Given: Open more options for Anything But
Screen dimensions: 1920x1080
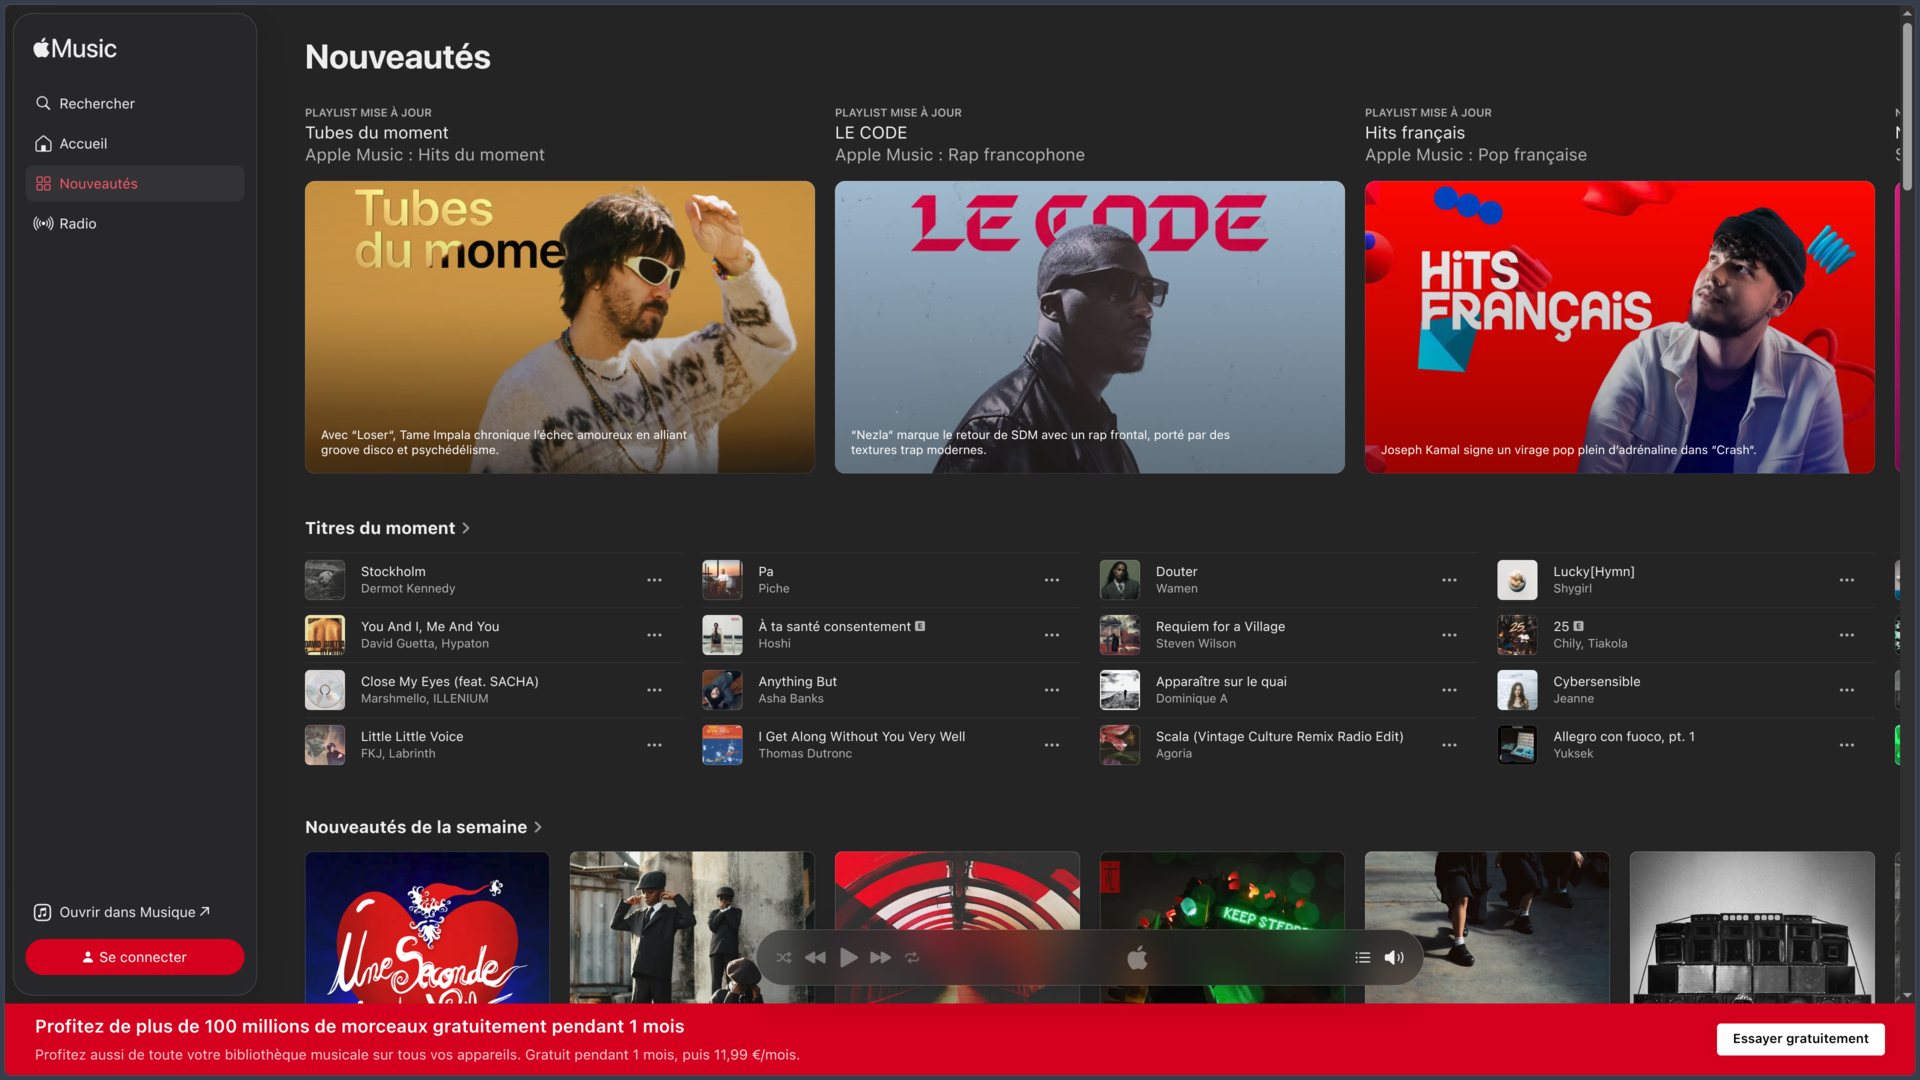Looking at the screenshot, I should (1052, 690).
